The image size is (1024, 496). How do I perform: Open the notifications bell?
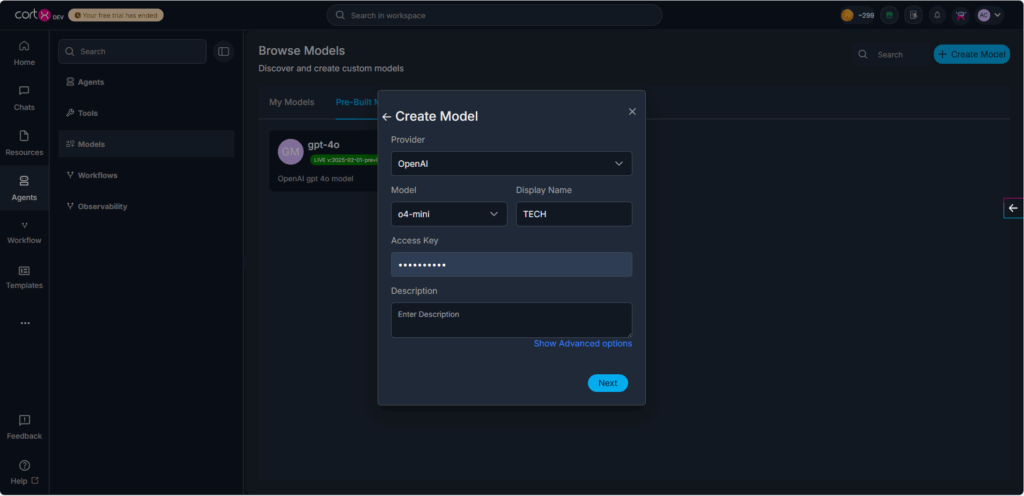coord(937,15)
